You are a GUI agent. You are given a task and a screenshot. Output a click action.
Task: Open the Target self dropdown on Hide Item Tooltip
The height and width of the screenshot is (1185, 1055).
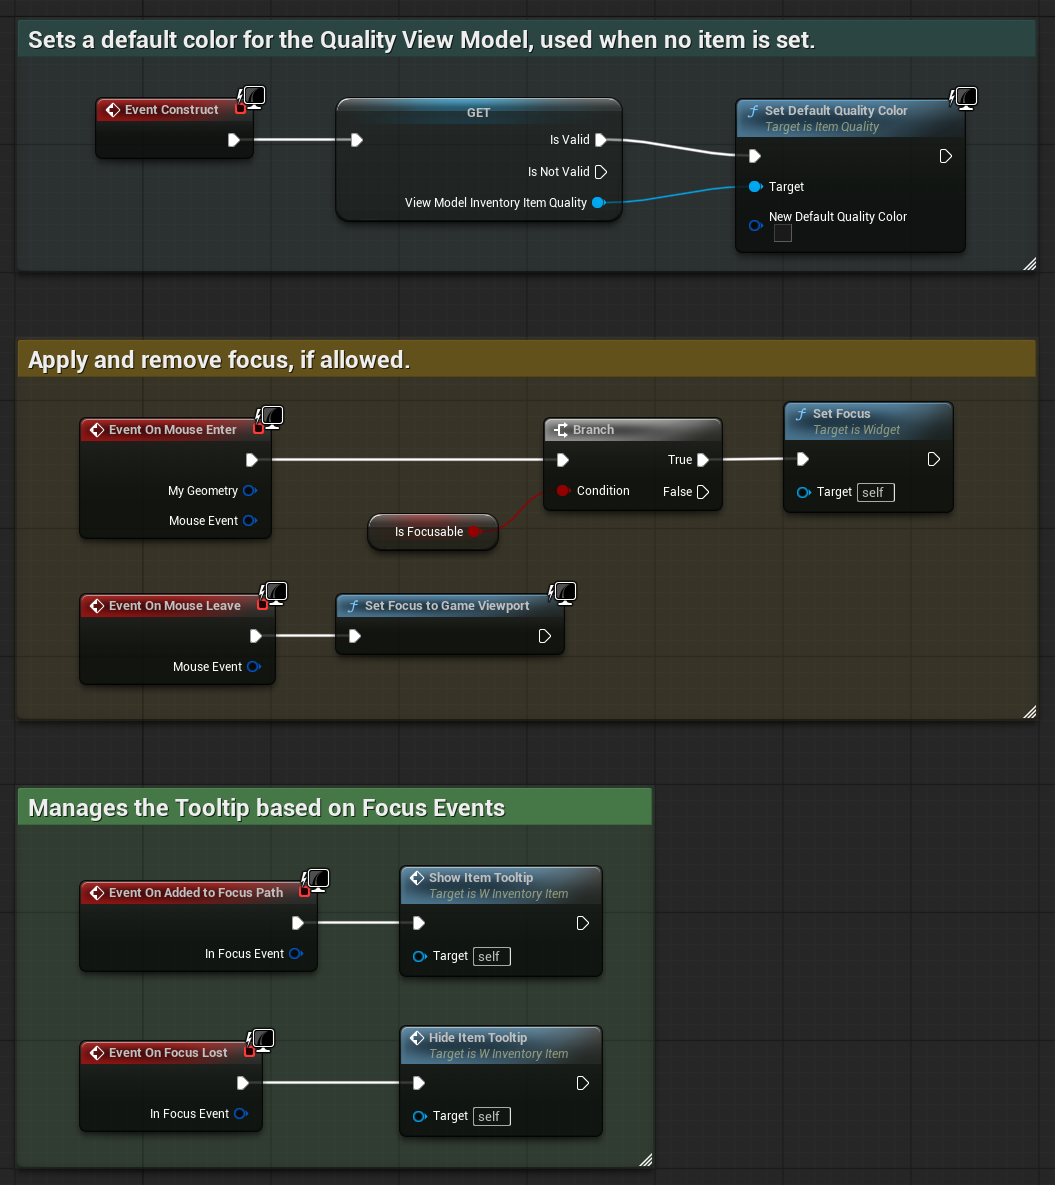point(490,1116)
